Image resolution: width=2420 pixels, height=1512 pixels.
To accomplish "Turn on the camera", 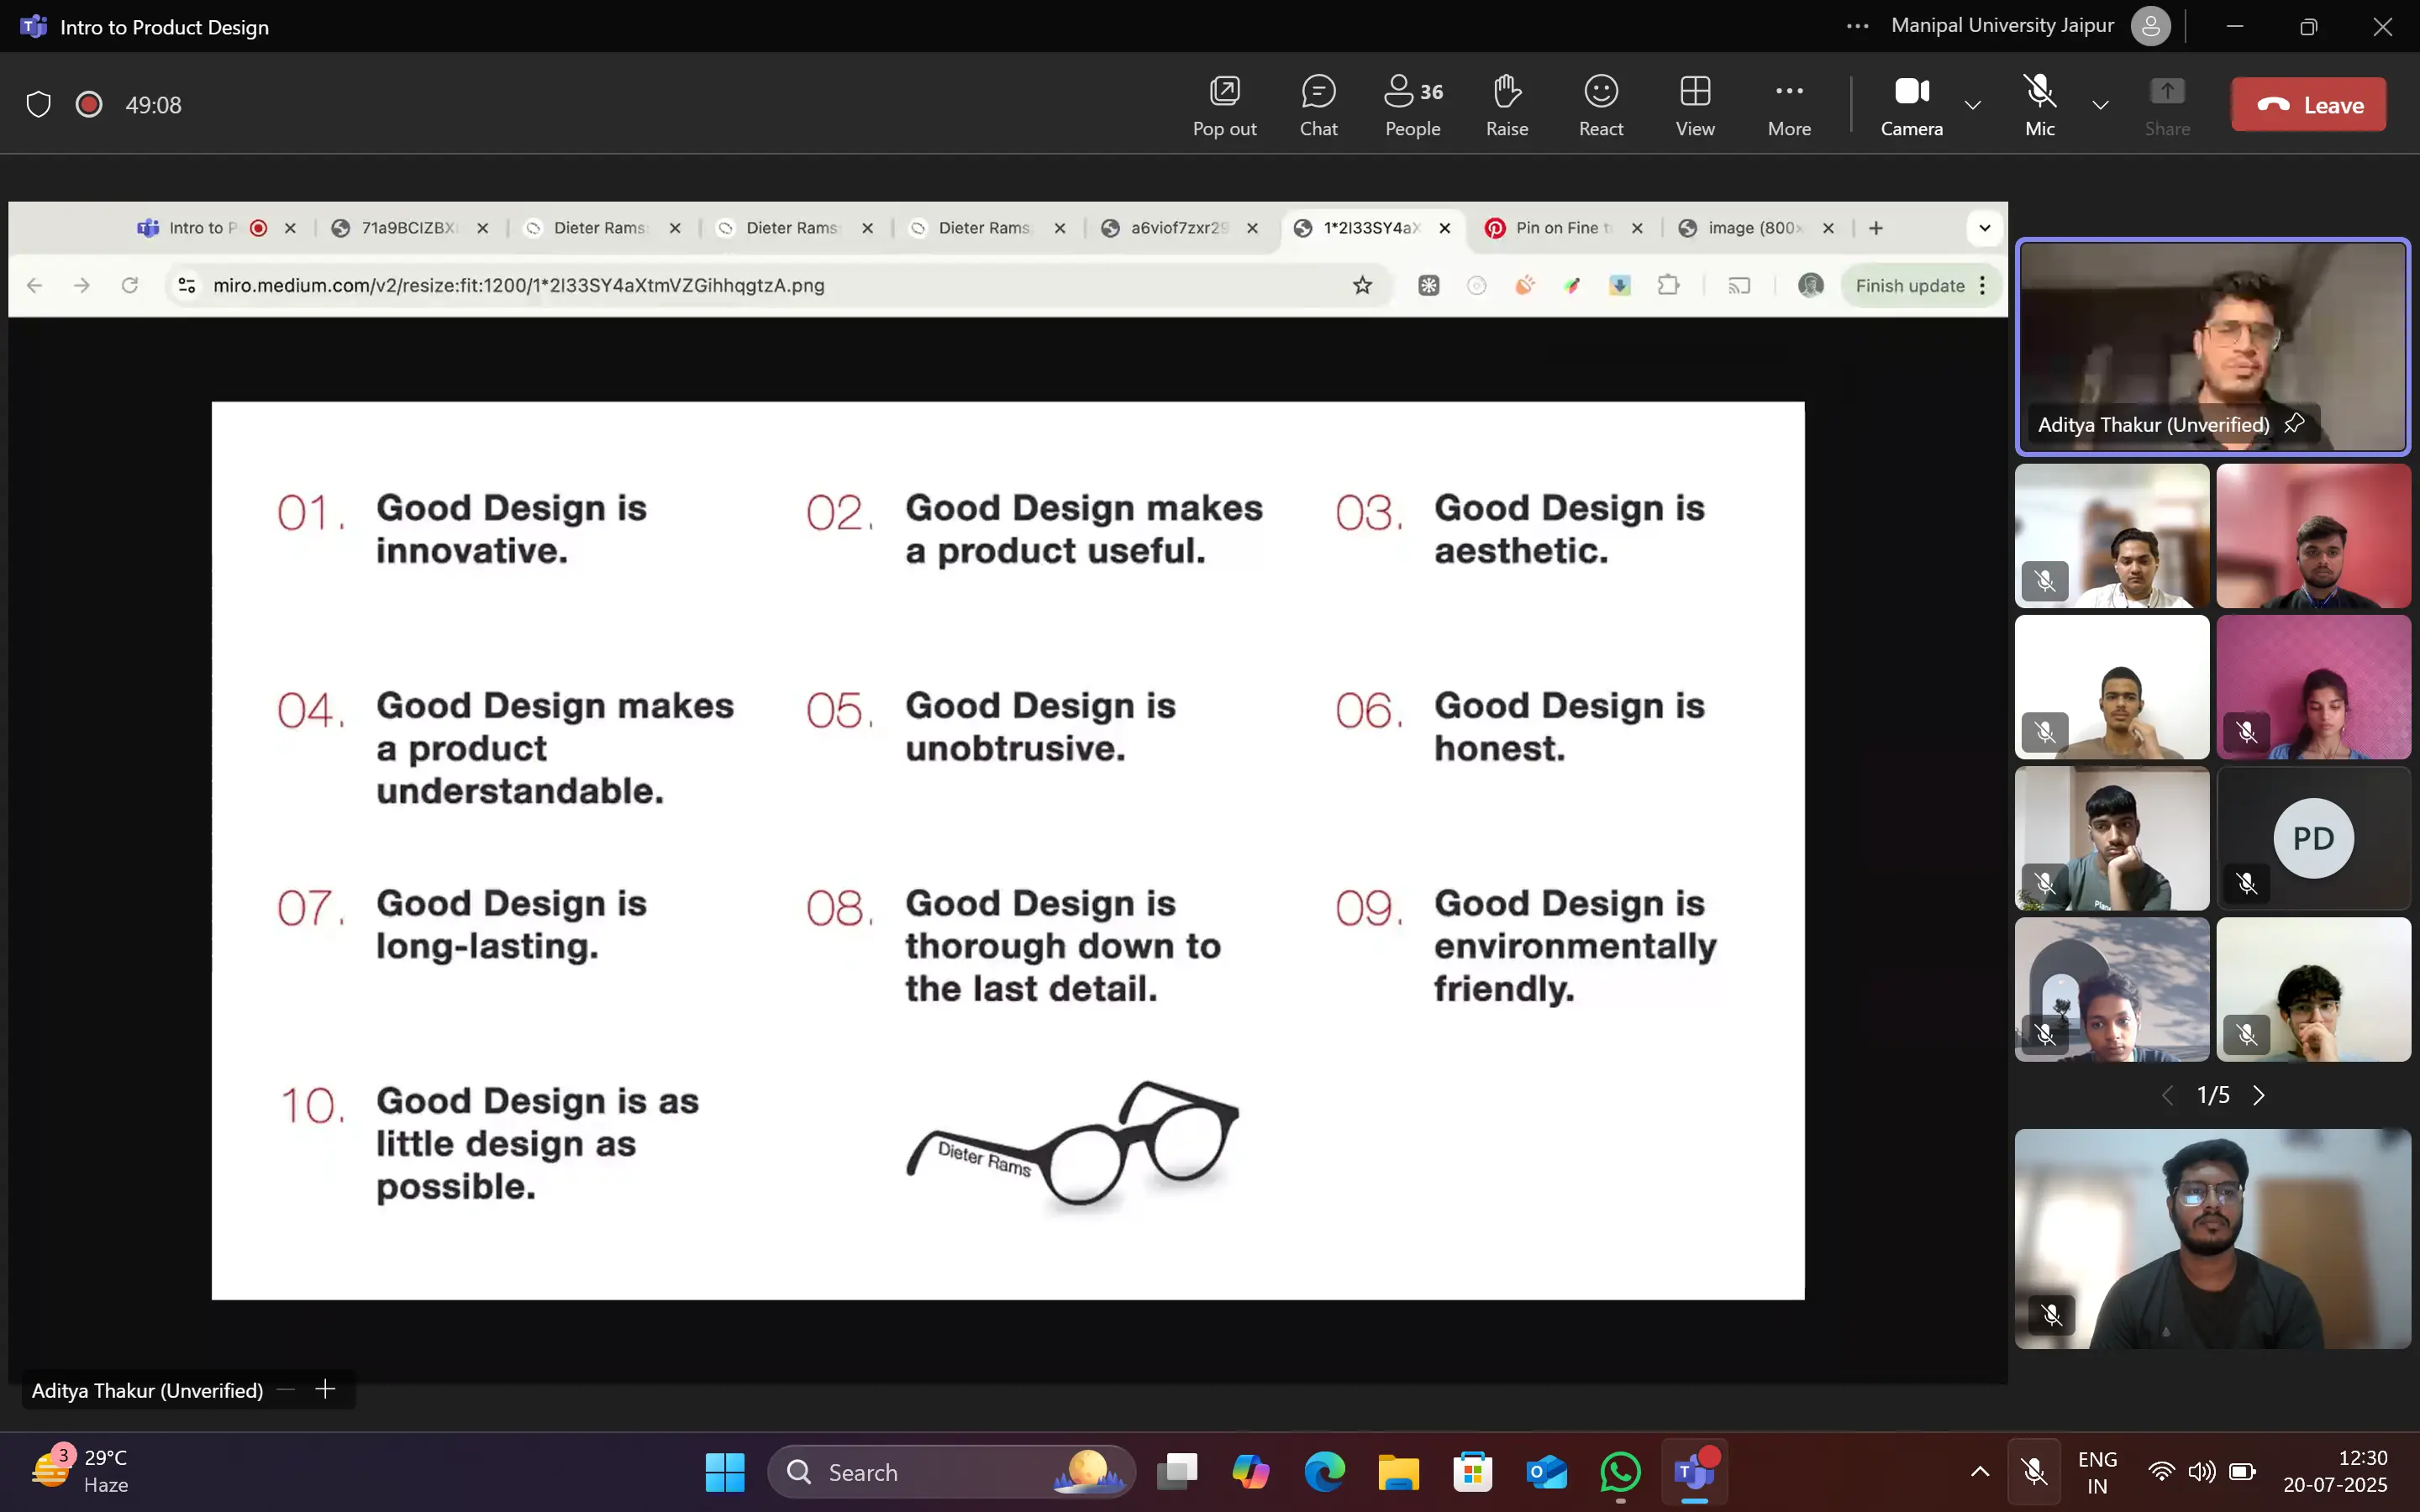I will tap(1911, 104).
